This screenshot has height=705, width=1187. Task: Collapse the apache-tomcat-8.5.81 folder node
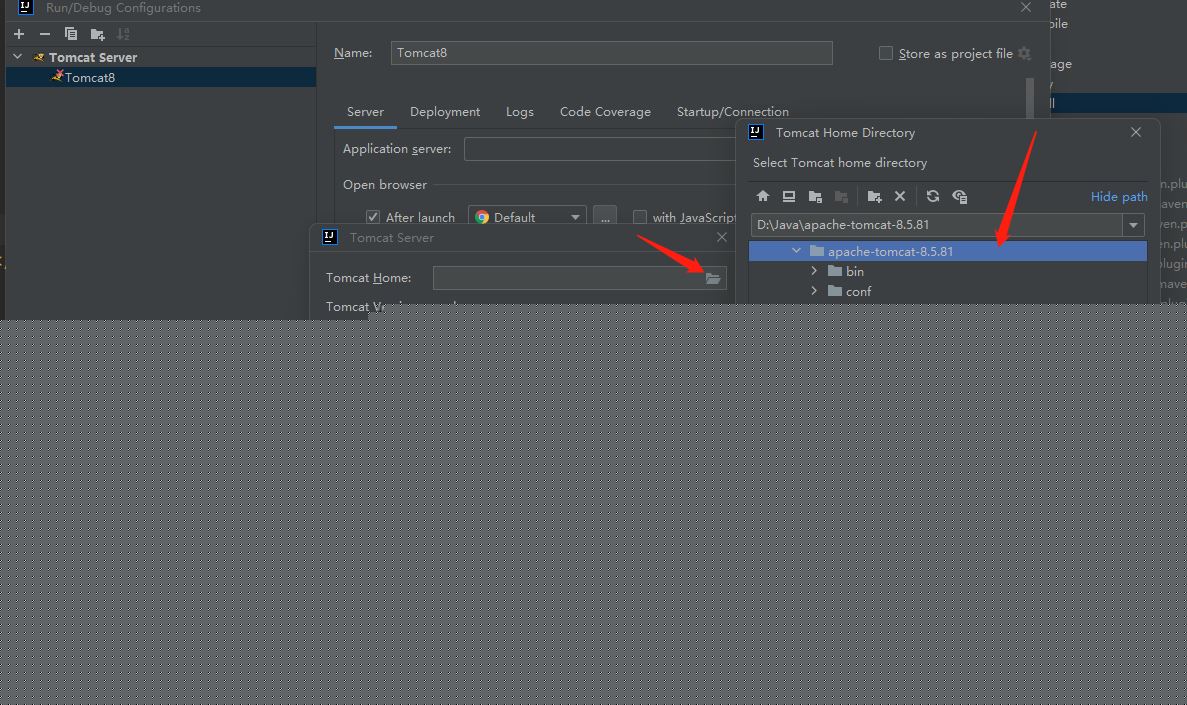[796, 251]
